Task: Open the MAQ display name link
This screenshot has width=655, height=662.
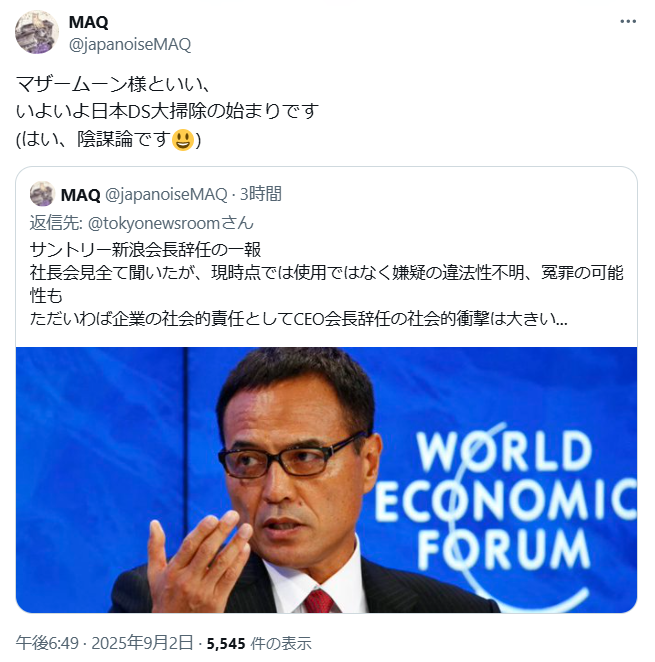Action: coord(89,22)
